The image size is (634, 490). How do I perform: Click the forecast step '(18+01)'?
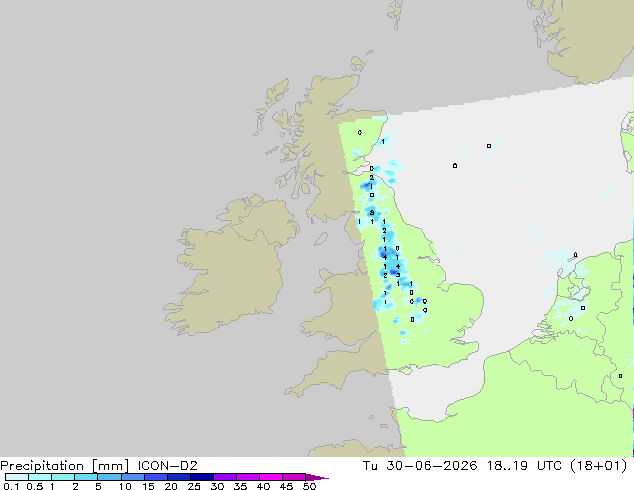point(598,466)
